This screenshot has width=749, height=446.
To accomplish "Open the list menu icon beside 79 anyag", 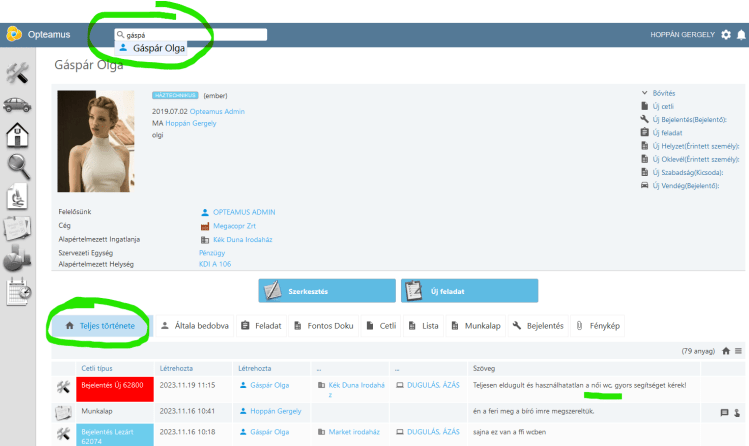I will coord(739,351).
